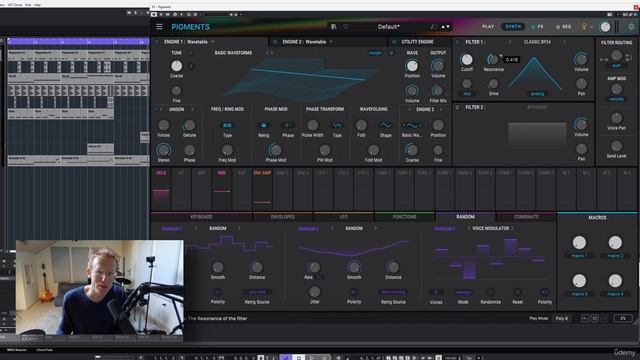The width and height of the screenshot is (640, 360).
Task: Switch to the PLAY view tab
Action: [488, 27]
